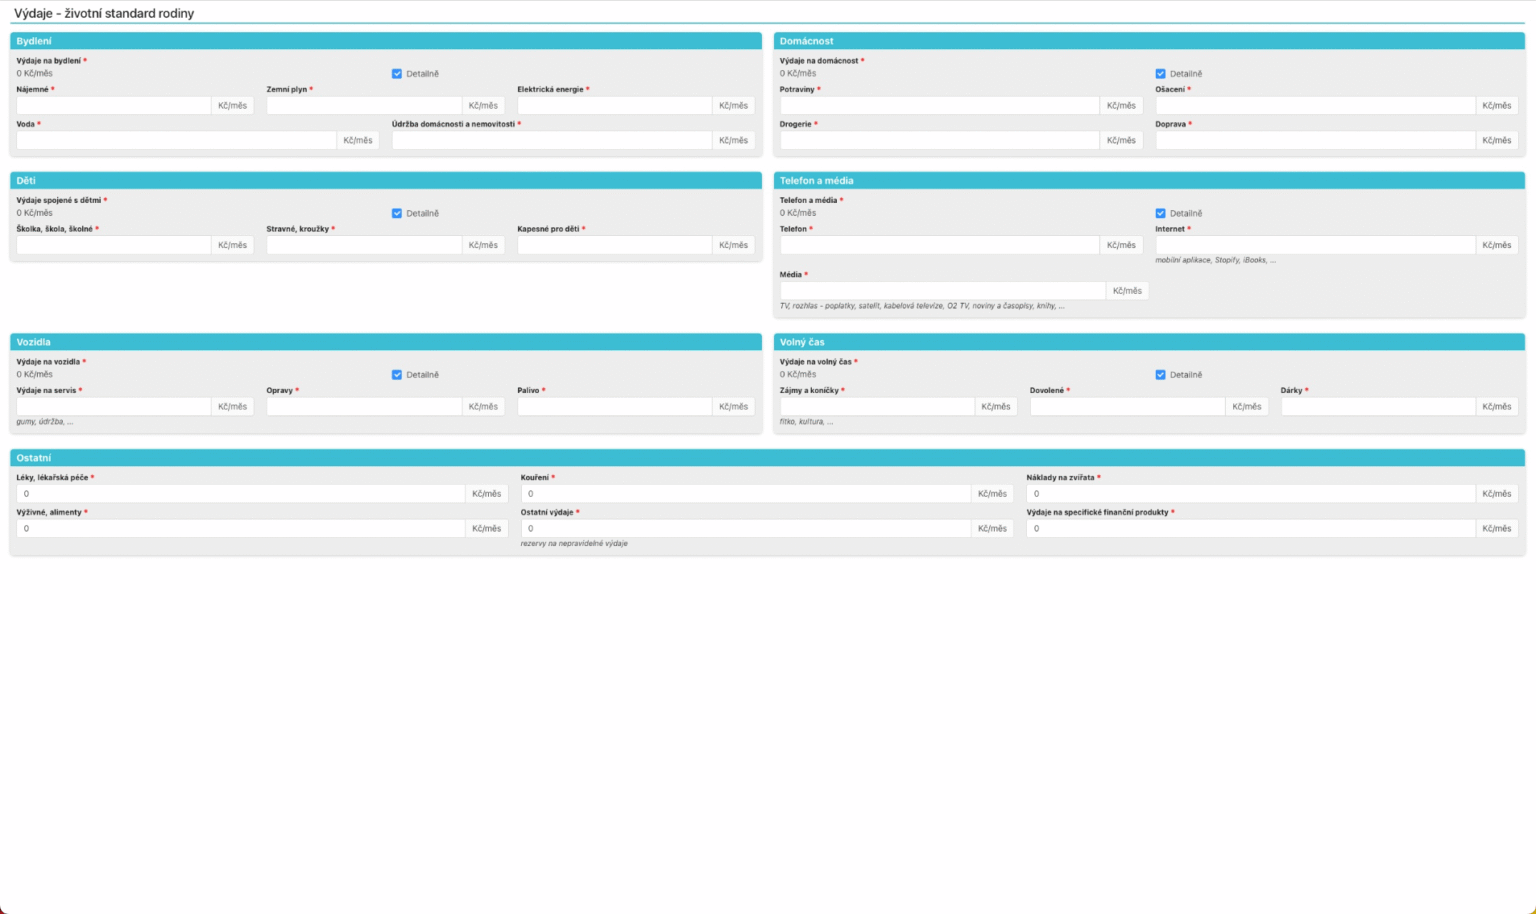Click the Kouření input field
This screenshot has width=1536, height=914.
746,494
